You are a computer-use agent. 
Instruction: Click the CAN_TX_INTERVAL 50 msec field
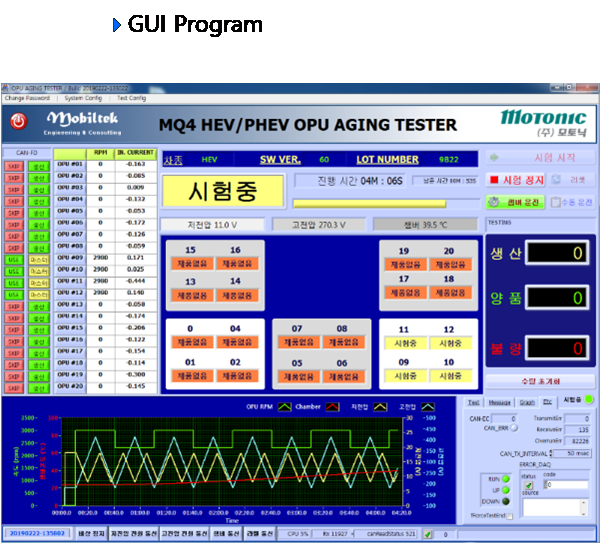coord(572,454)
